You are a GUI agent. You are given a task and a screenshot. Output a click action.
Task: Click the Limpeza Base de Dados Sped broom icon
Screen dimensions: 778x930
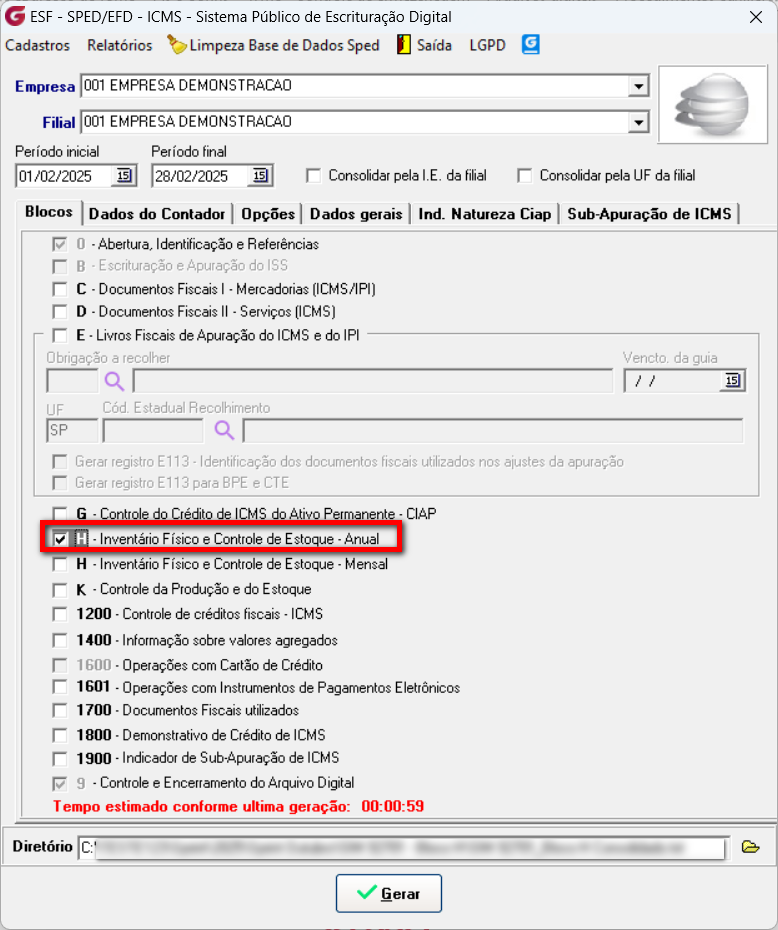176,44
